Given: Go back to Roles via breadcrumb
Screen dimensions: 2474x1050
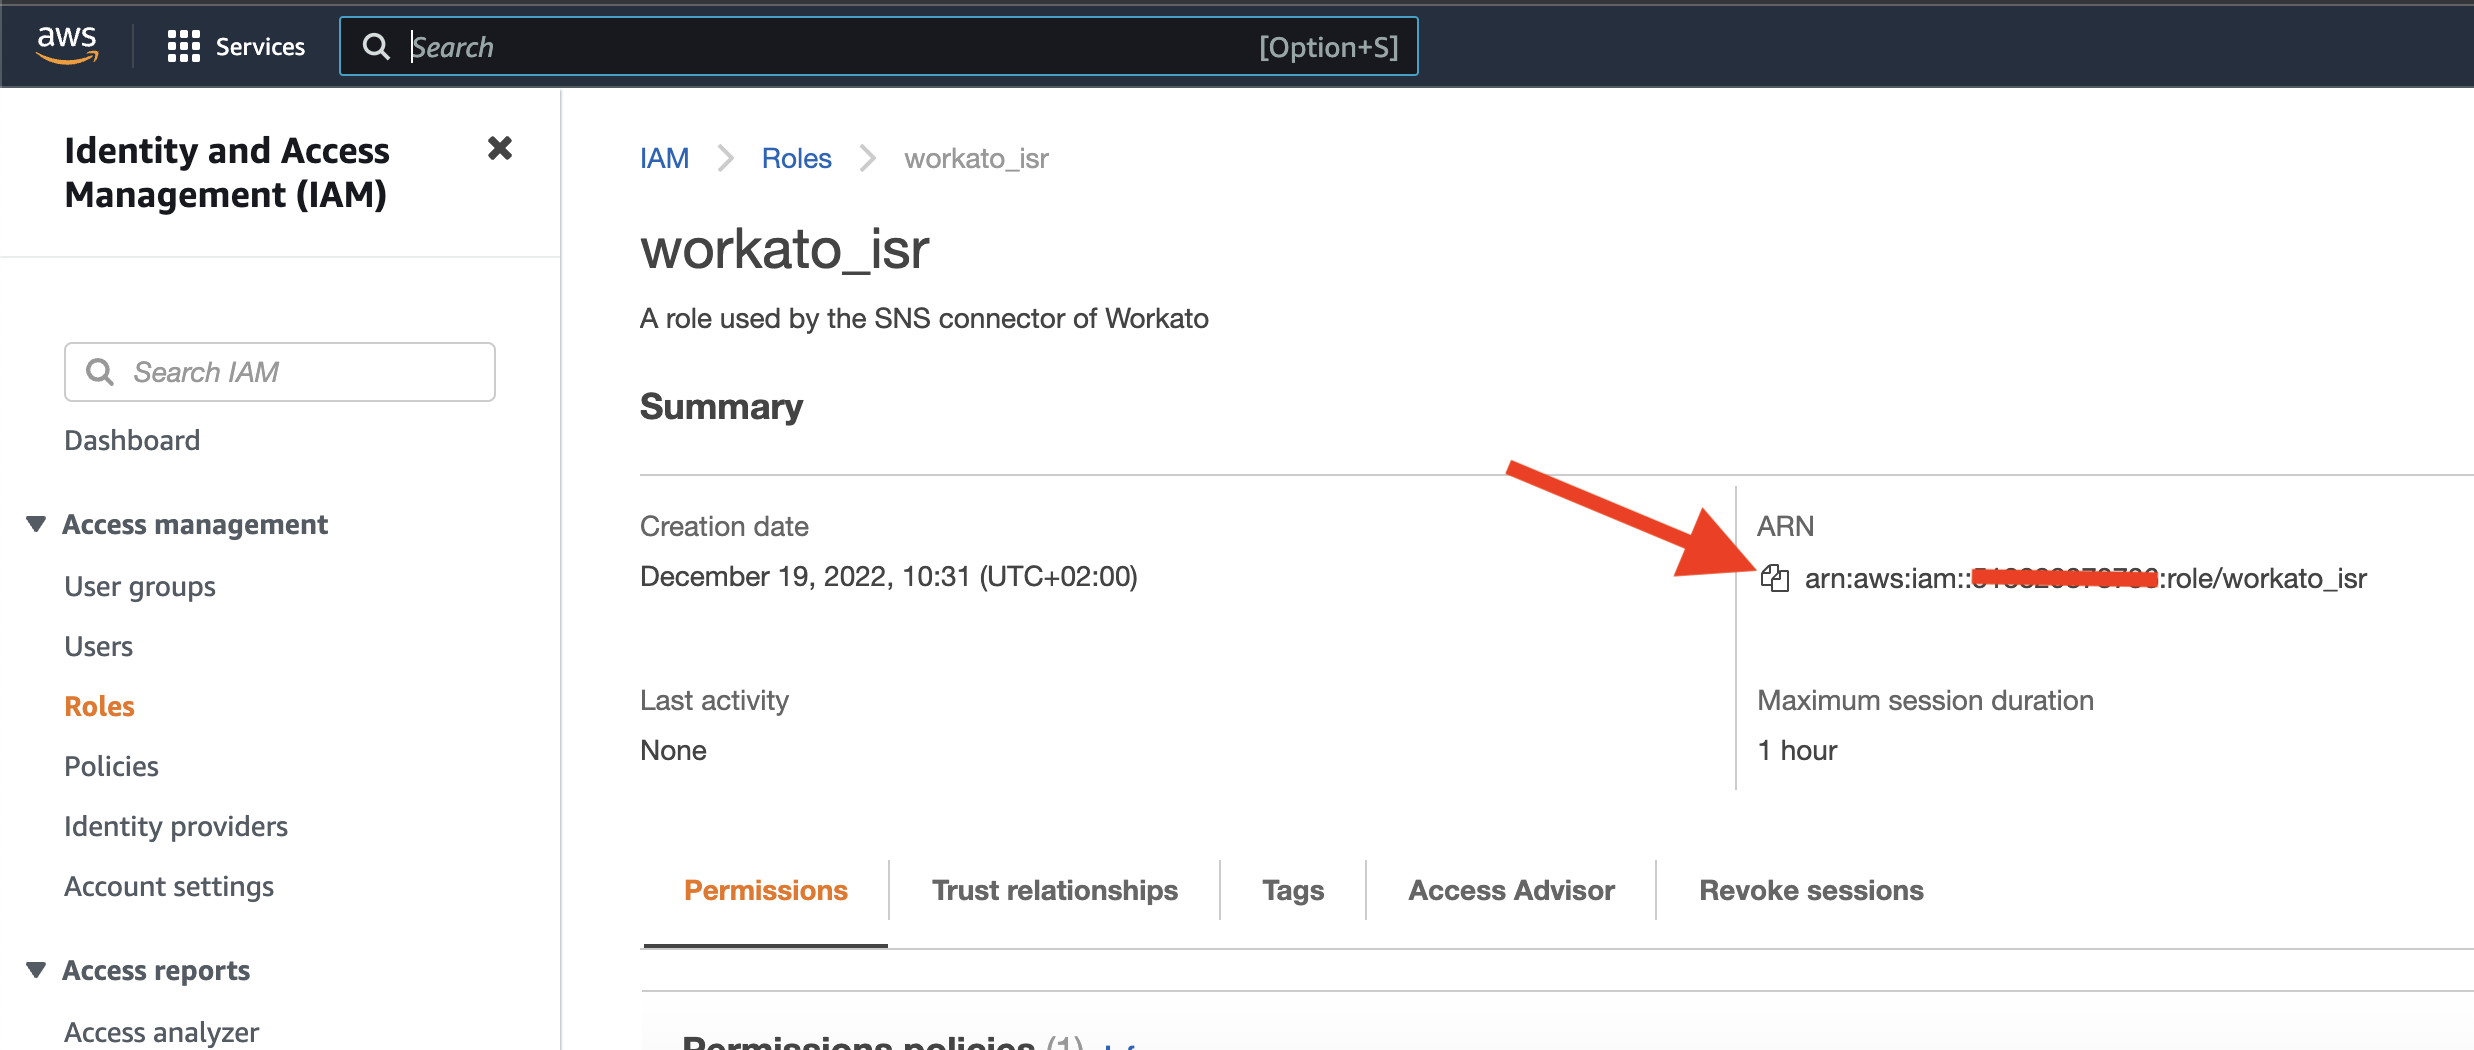Looking at the screenshot, I should click(x=796, y=158).
